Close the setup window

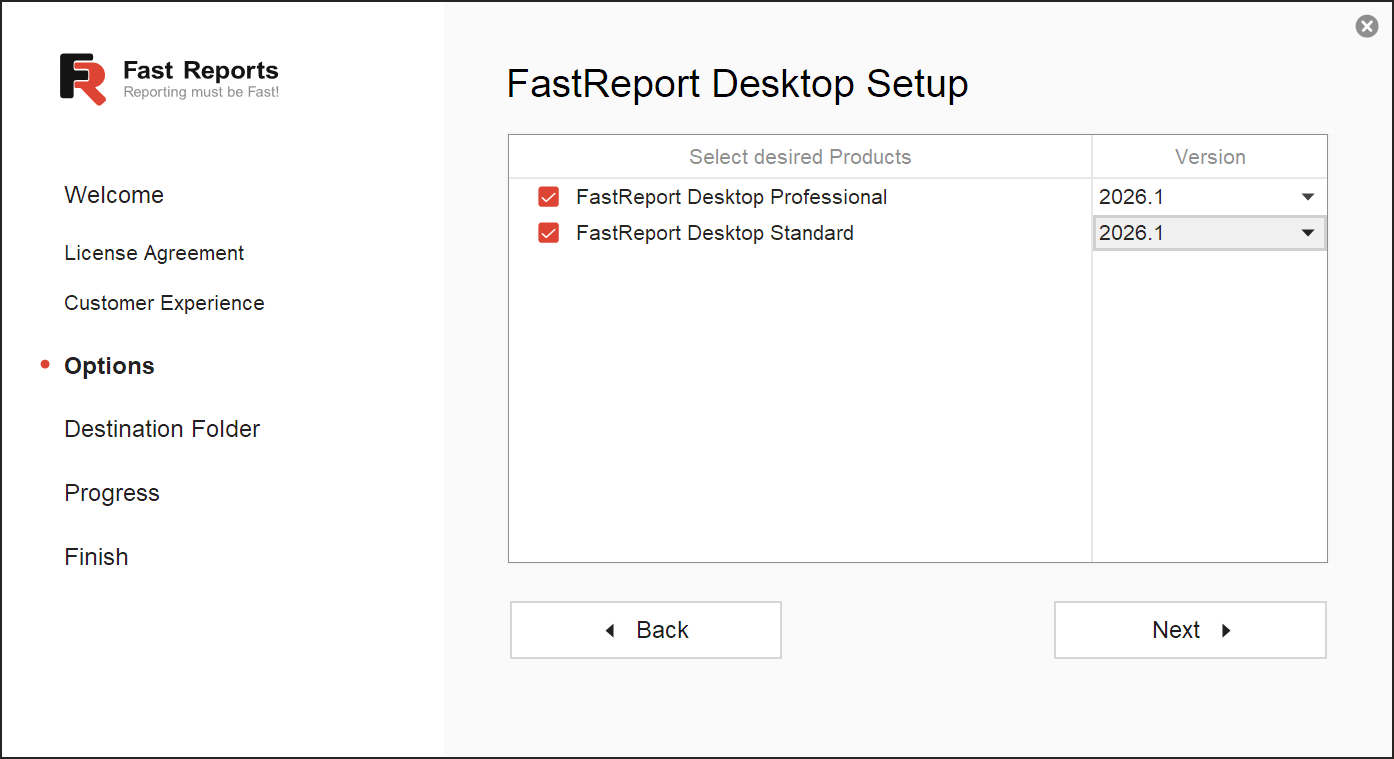pyautogui.click(x=1366, y=27)
